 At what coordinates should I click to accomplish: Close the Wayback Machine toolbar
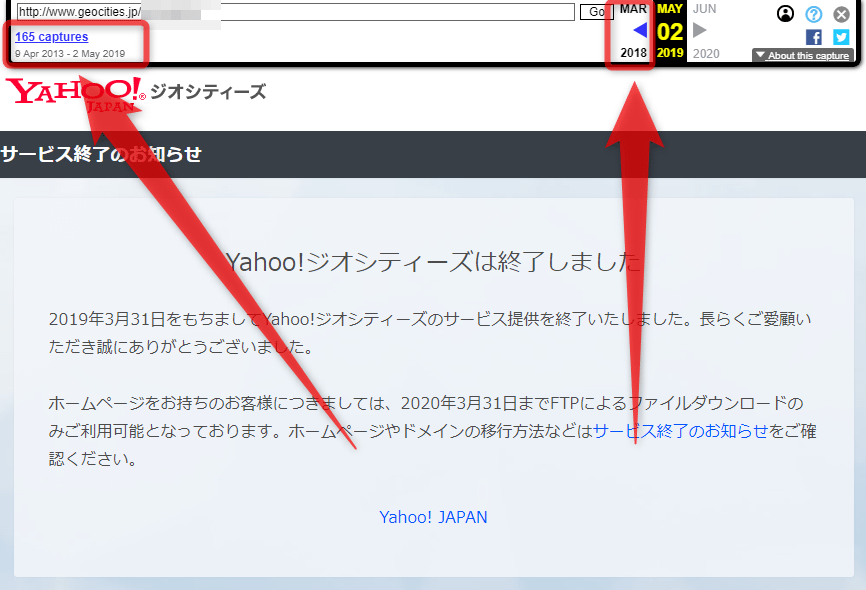pos(841,14)
